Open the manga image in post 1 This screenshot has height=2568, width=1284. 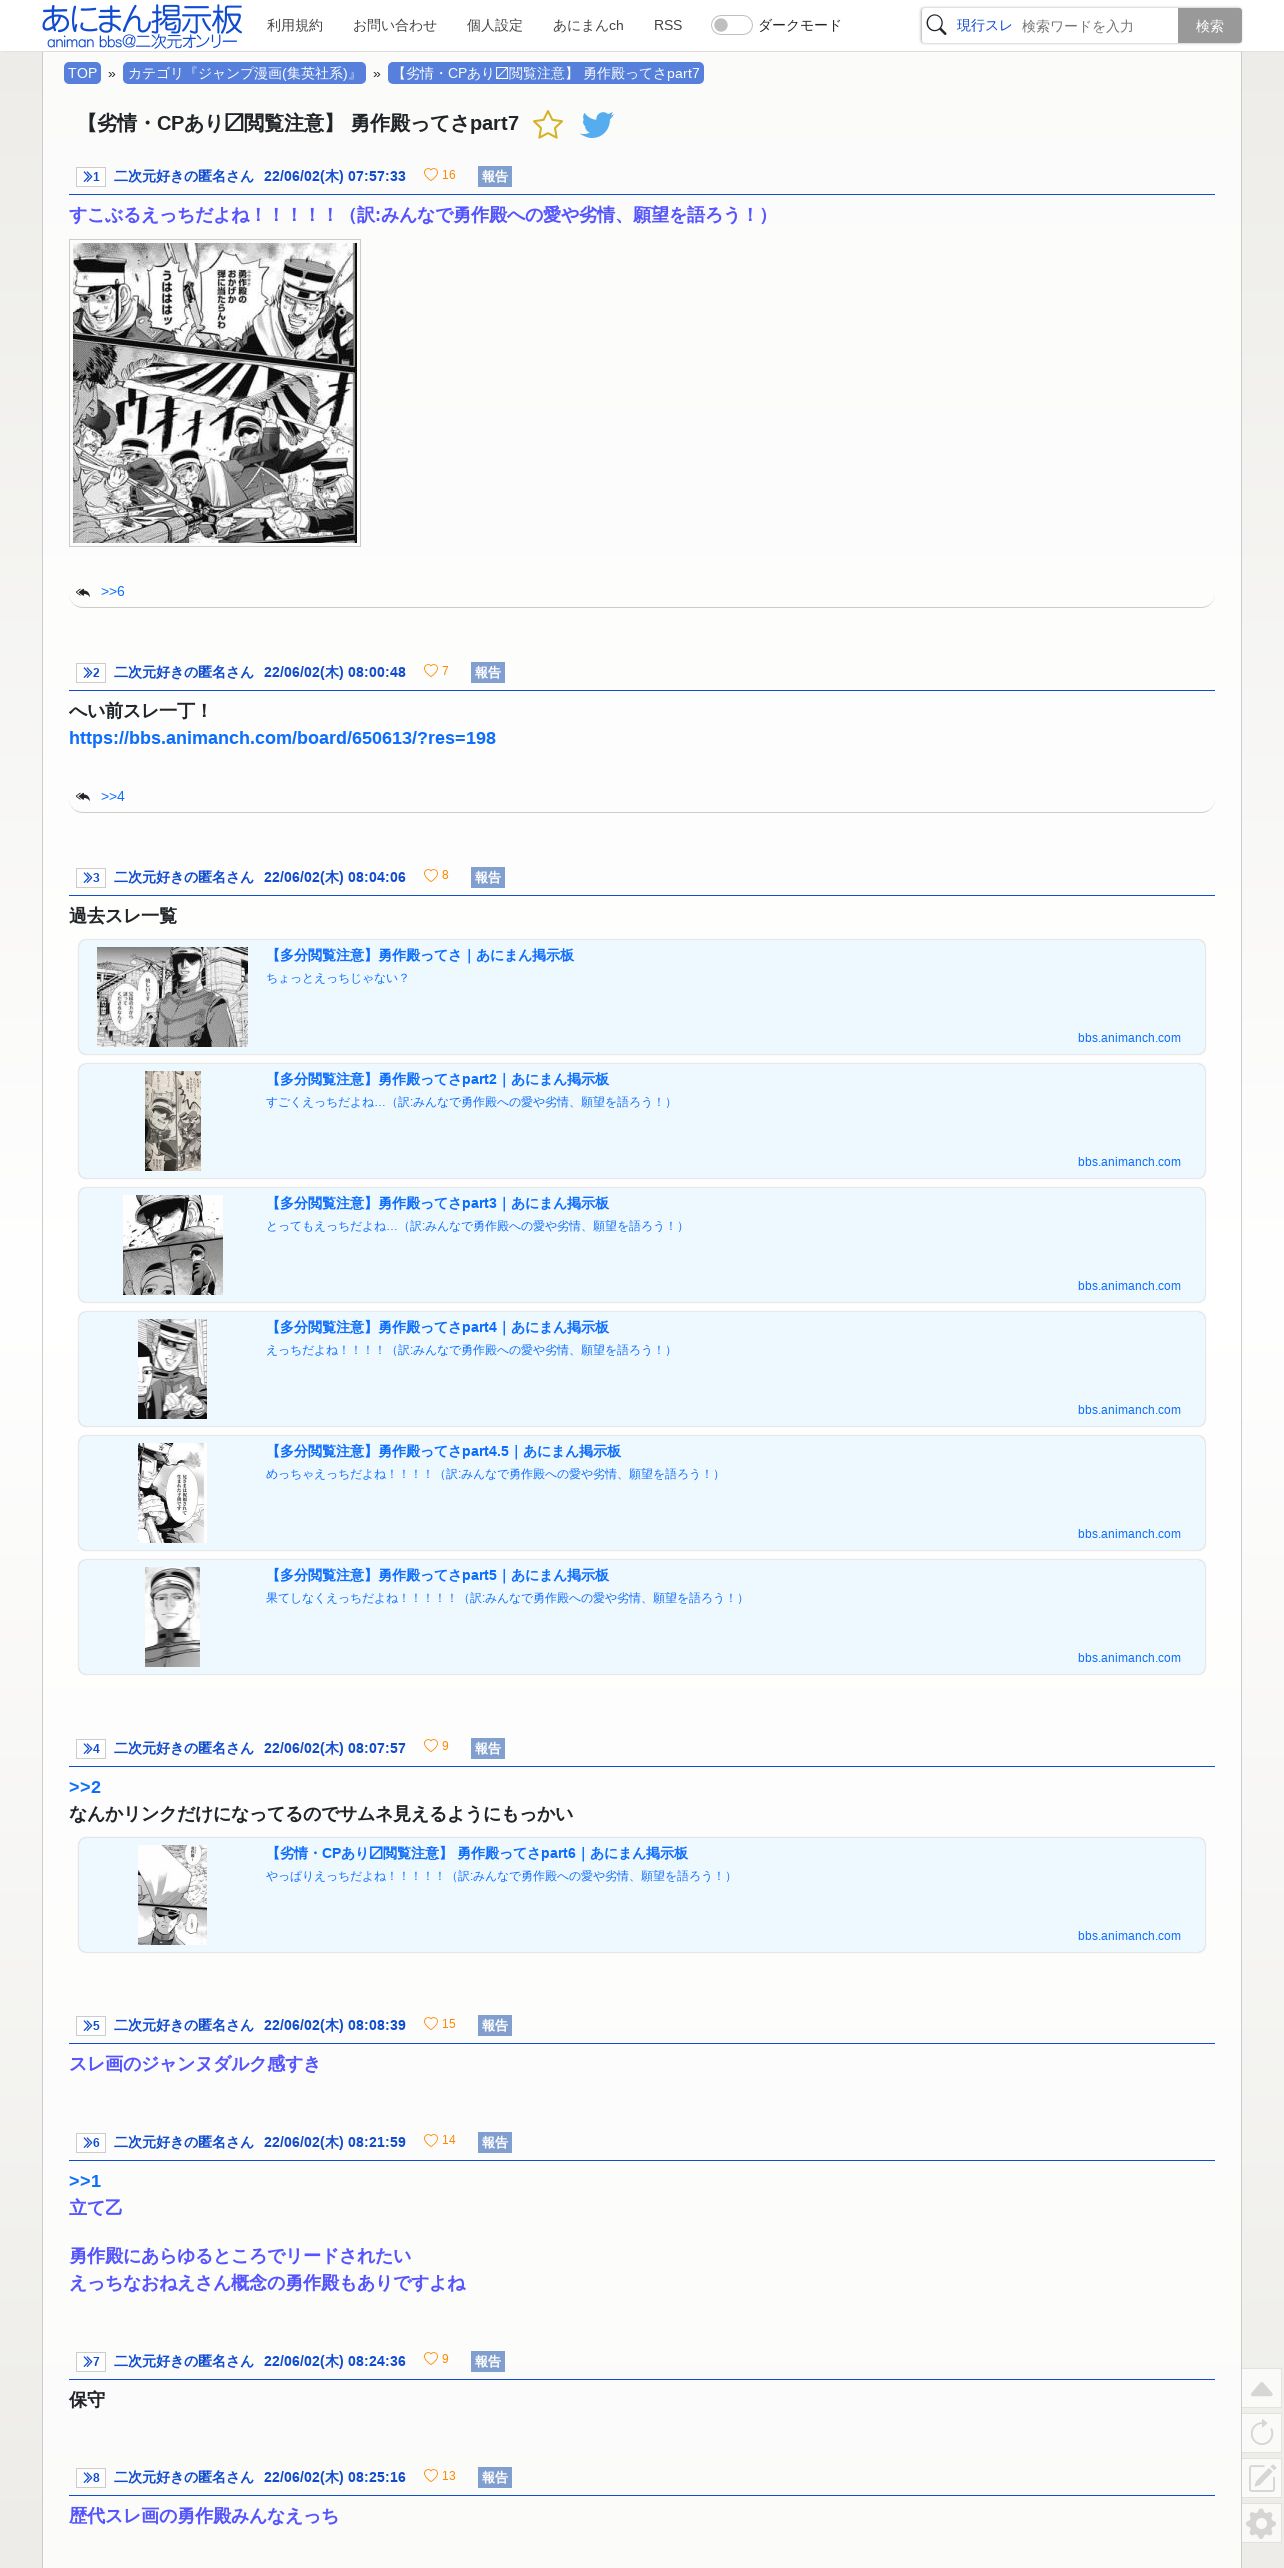(215, 393)
